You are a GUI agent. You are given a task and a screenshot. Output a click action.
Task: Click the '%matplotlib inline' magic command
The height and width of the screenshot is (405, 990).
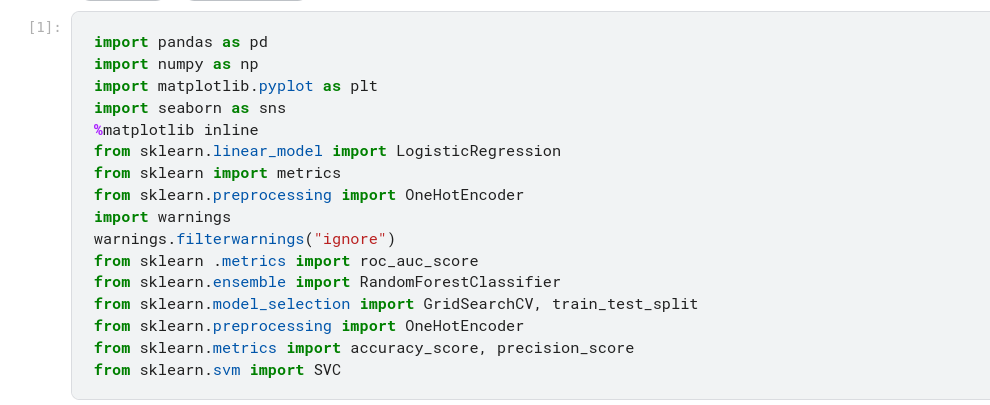(x=176, y=130)
